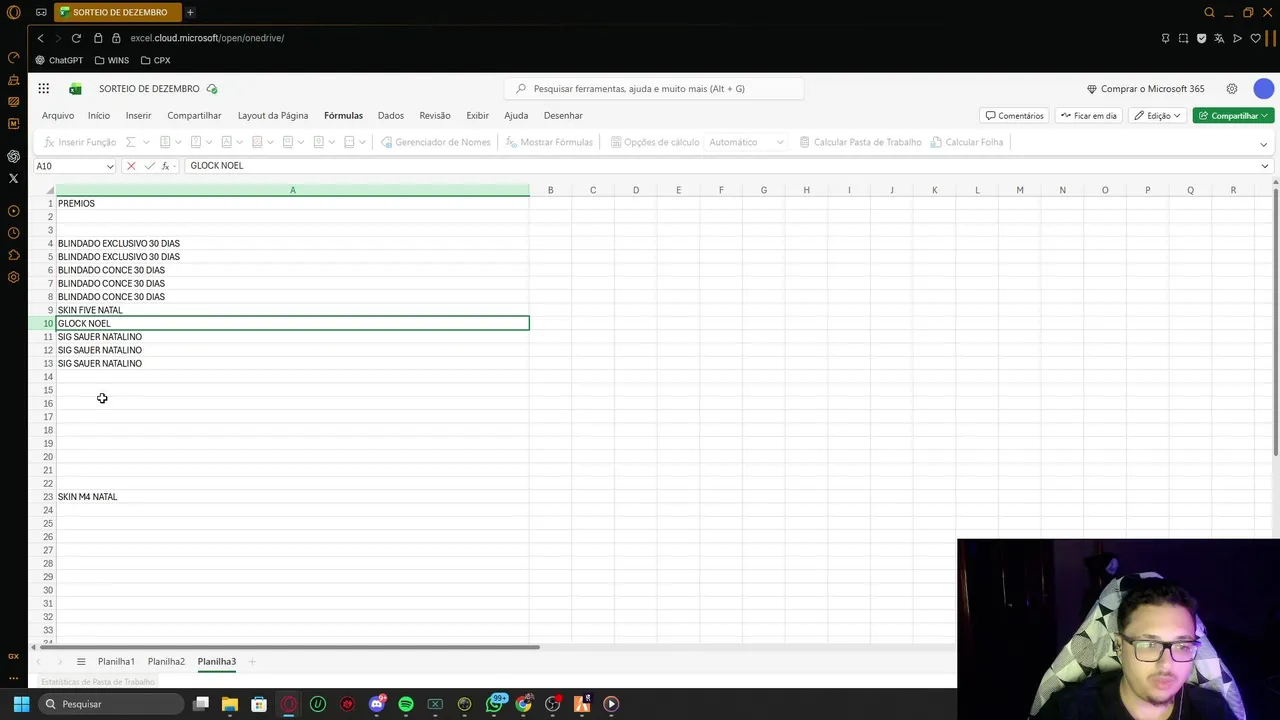Go back in the browser
The image size is (1280, 720).
coord(40,38)
